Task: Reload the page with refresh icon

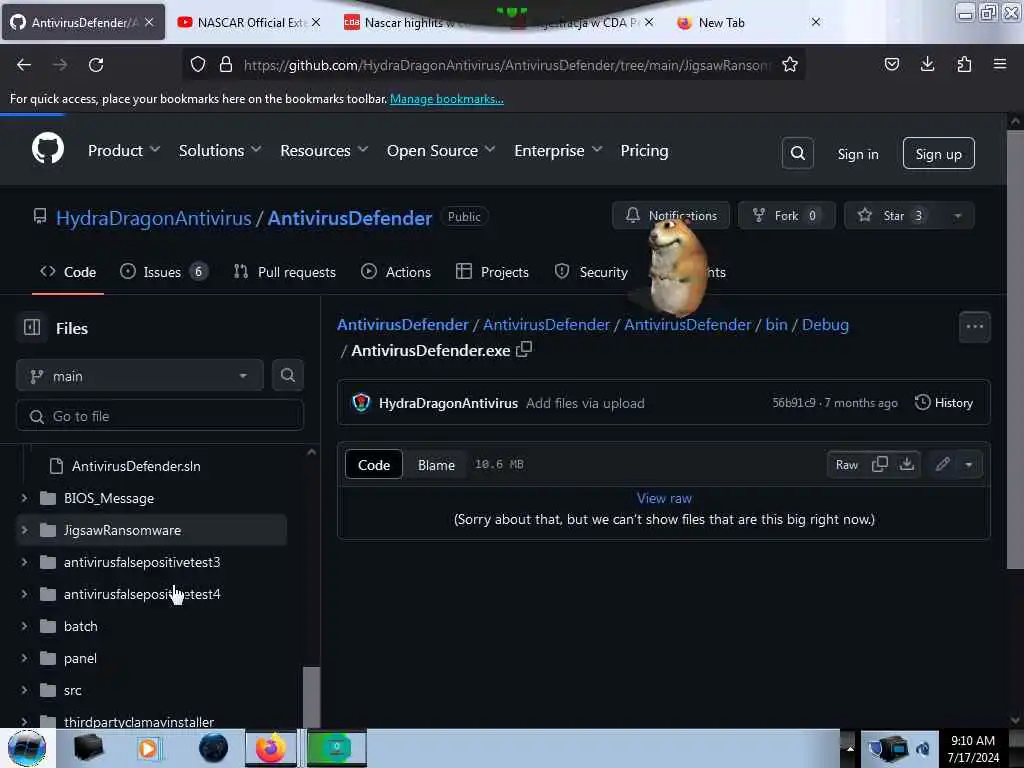Action: click(96, 65)
